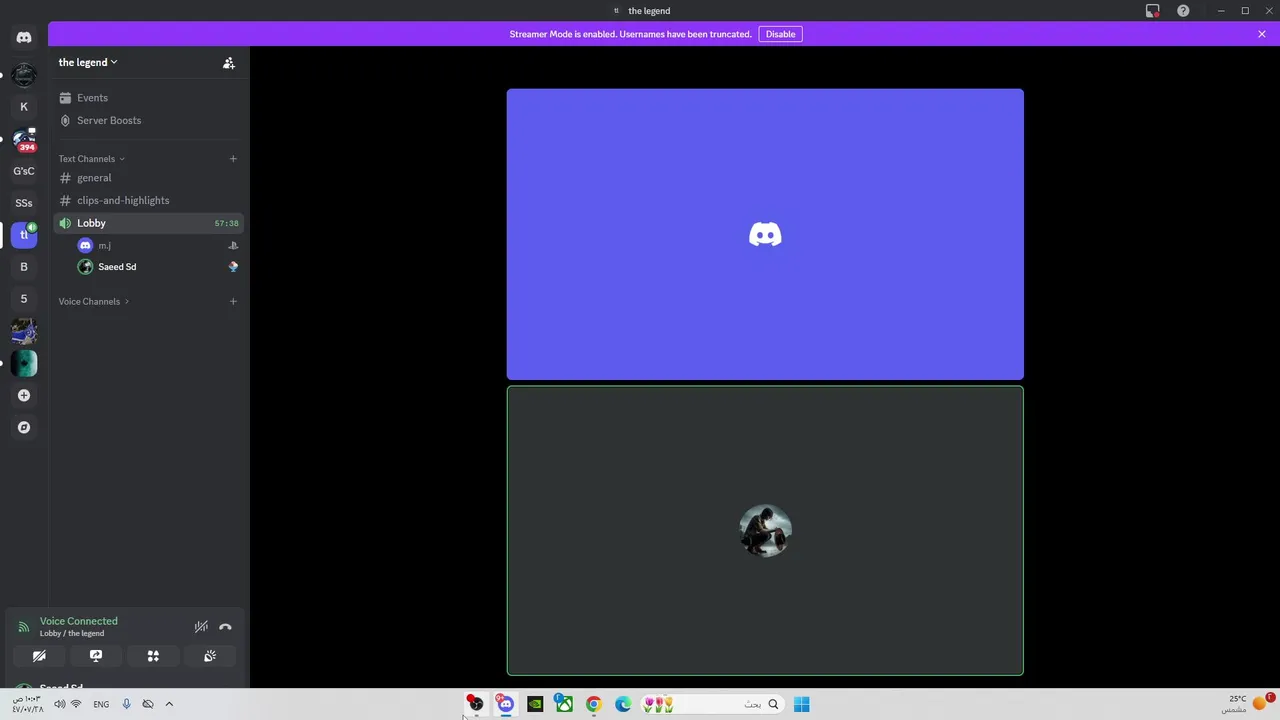Switch to the 5 server
Image resolution: width=1280 pixels, height=720 pixels.
(24, 299)
